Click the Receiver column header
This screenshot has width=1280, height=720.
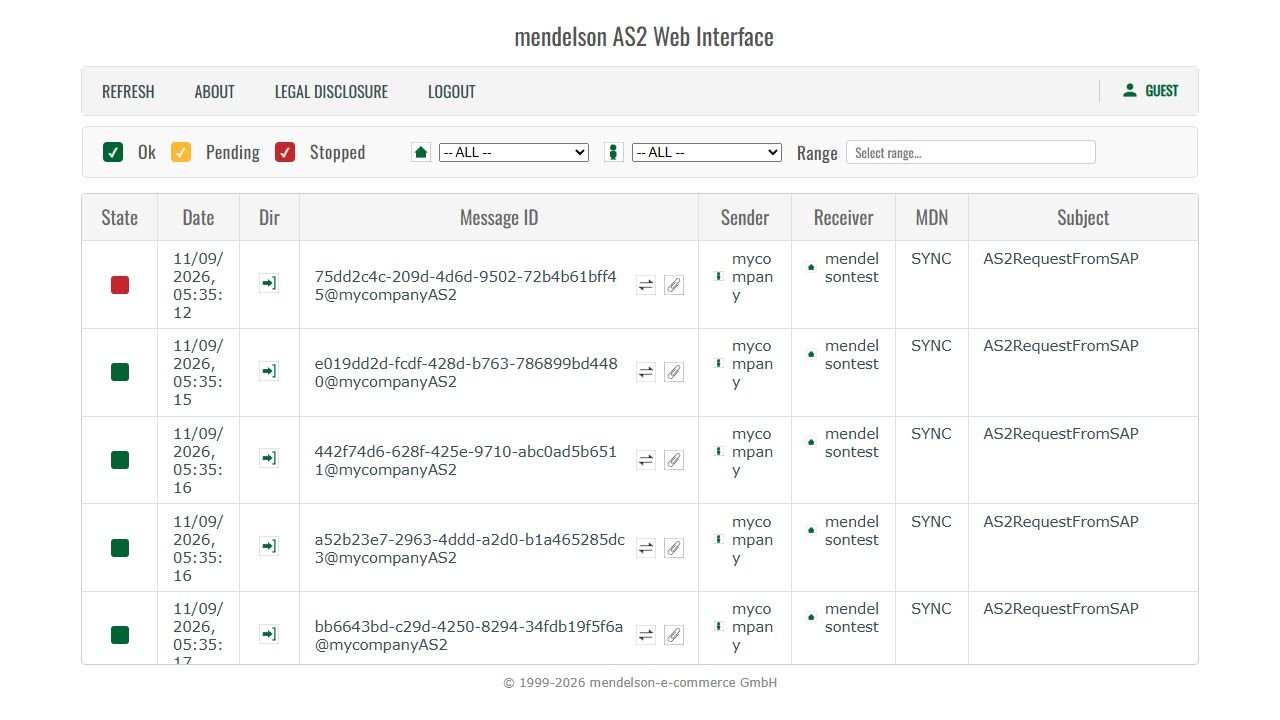tap(844, 217)
